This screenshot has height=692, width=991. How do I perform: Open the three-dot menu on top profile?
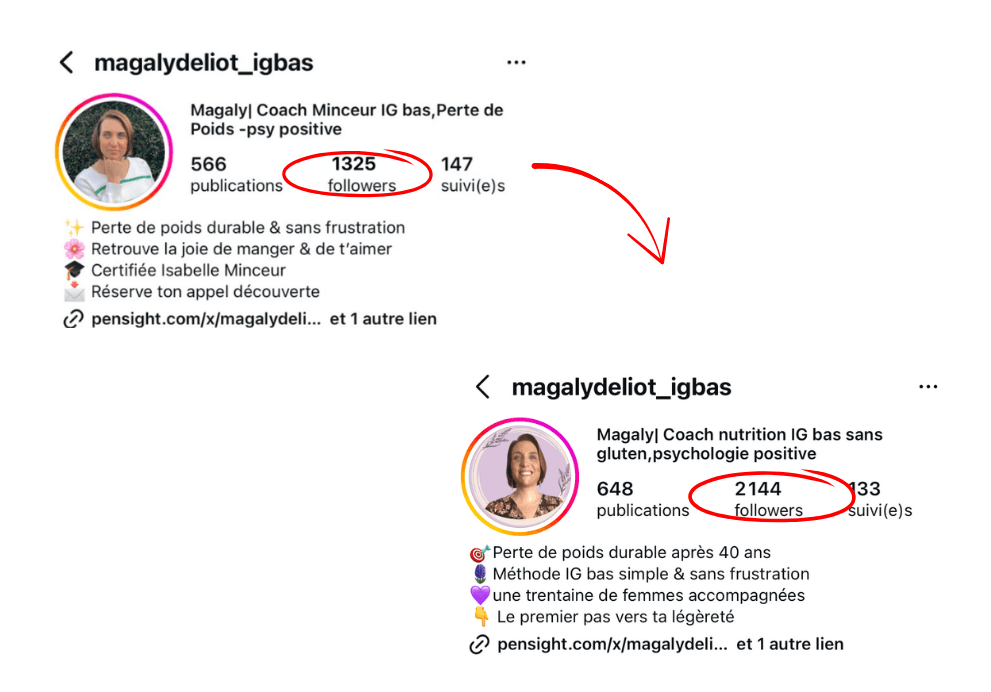coord(516,63)
